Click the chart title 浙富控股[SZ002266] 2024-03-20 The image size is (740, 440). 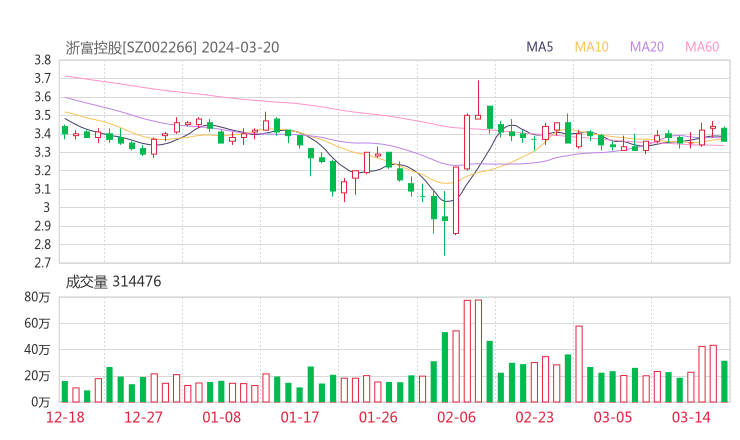point(172,47)
